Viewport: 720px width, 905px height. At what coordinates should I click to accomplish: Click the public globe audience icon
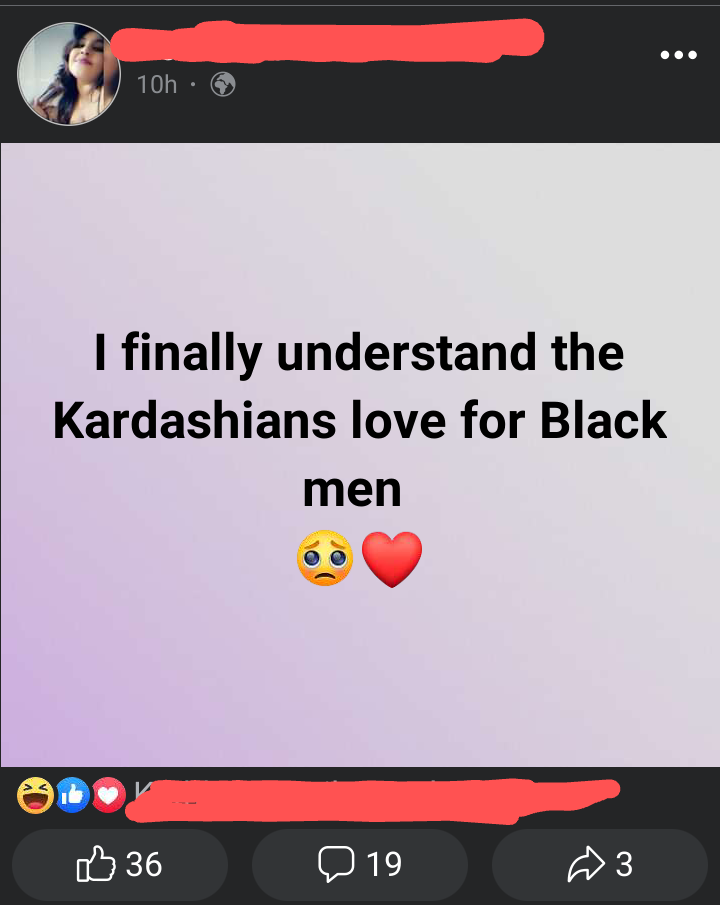point(223,84)
